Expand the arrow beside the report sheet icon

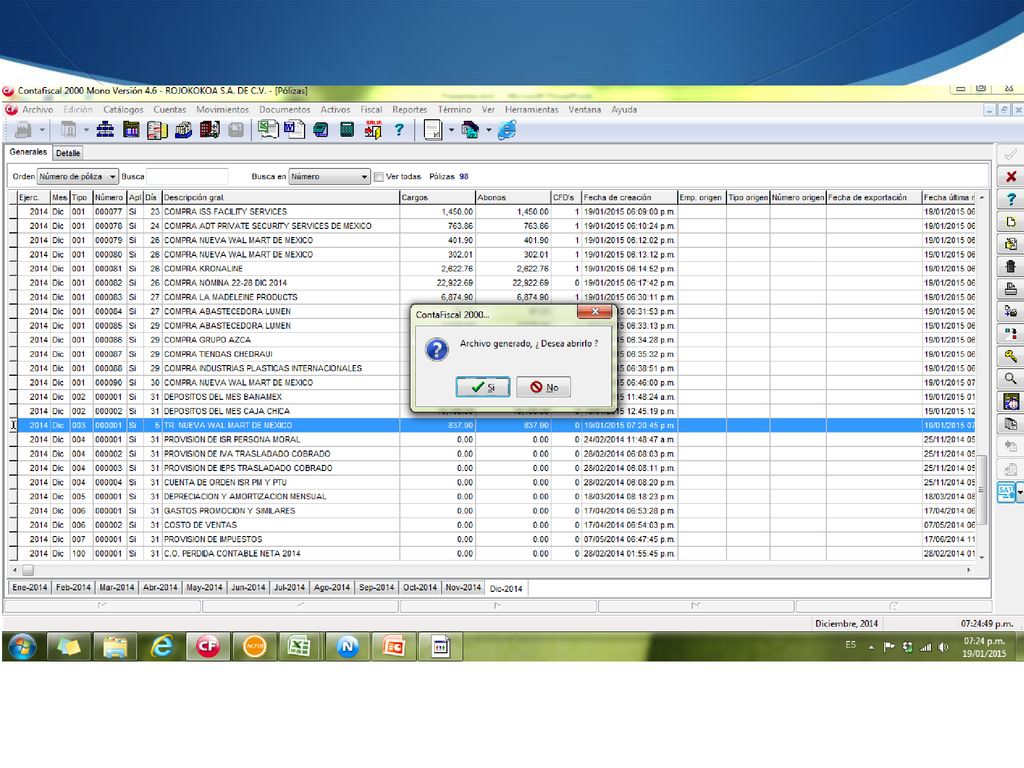[x=451, y=130]
